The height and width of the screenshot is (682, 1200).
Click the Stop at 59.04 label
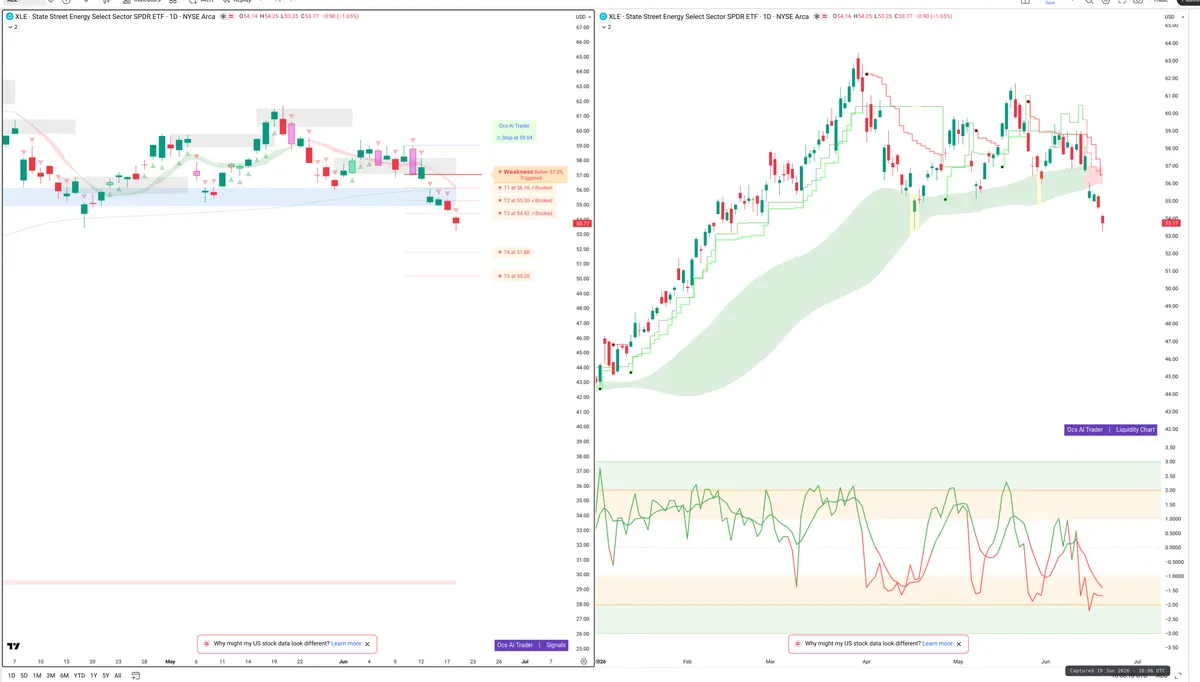(515, 137)
